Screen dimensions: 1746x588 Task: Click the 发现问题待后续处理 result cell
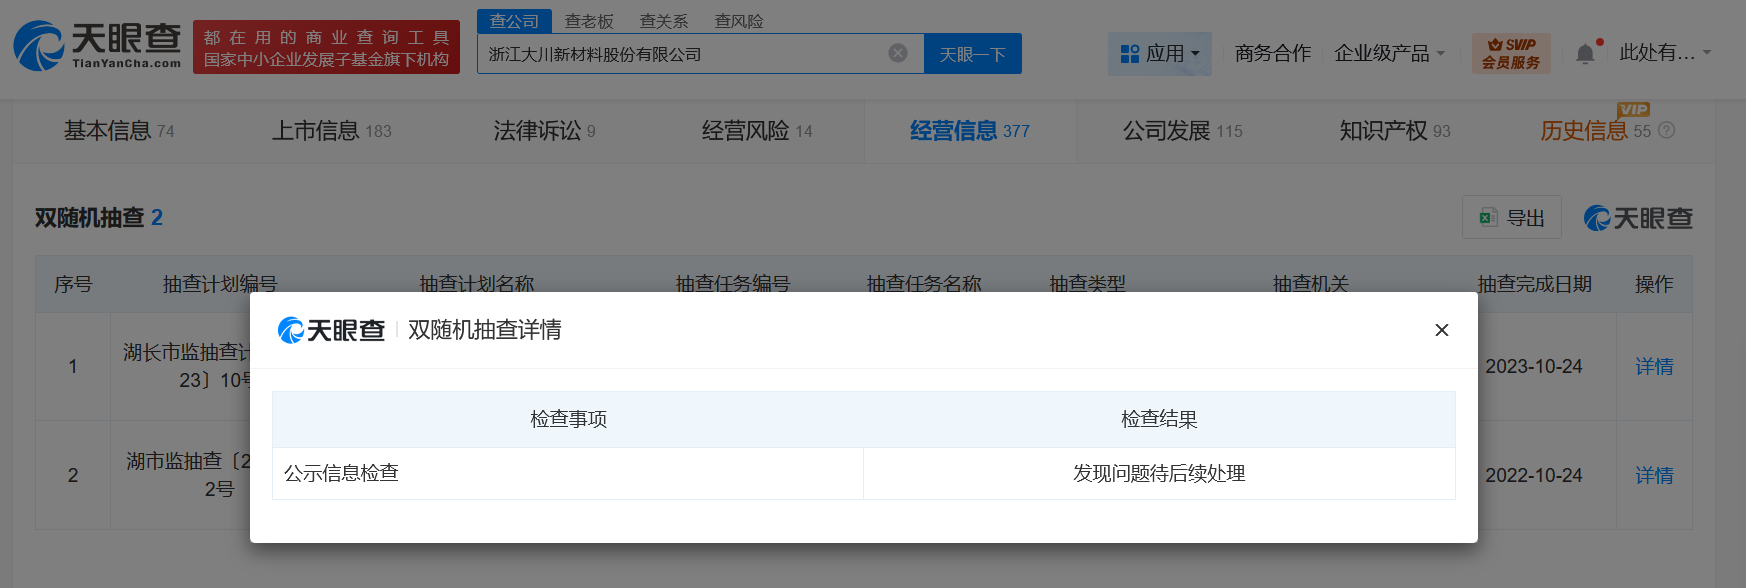(x=1159, y=473)
